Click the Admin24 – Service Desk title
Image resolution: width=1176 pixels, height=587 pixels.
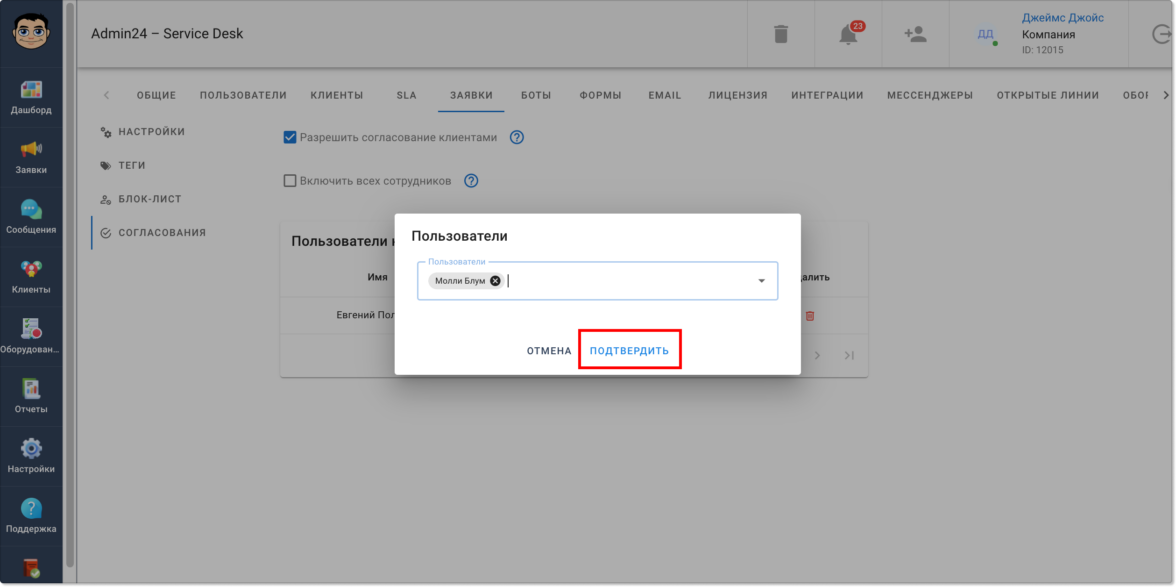pos(167,34)
